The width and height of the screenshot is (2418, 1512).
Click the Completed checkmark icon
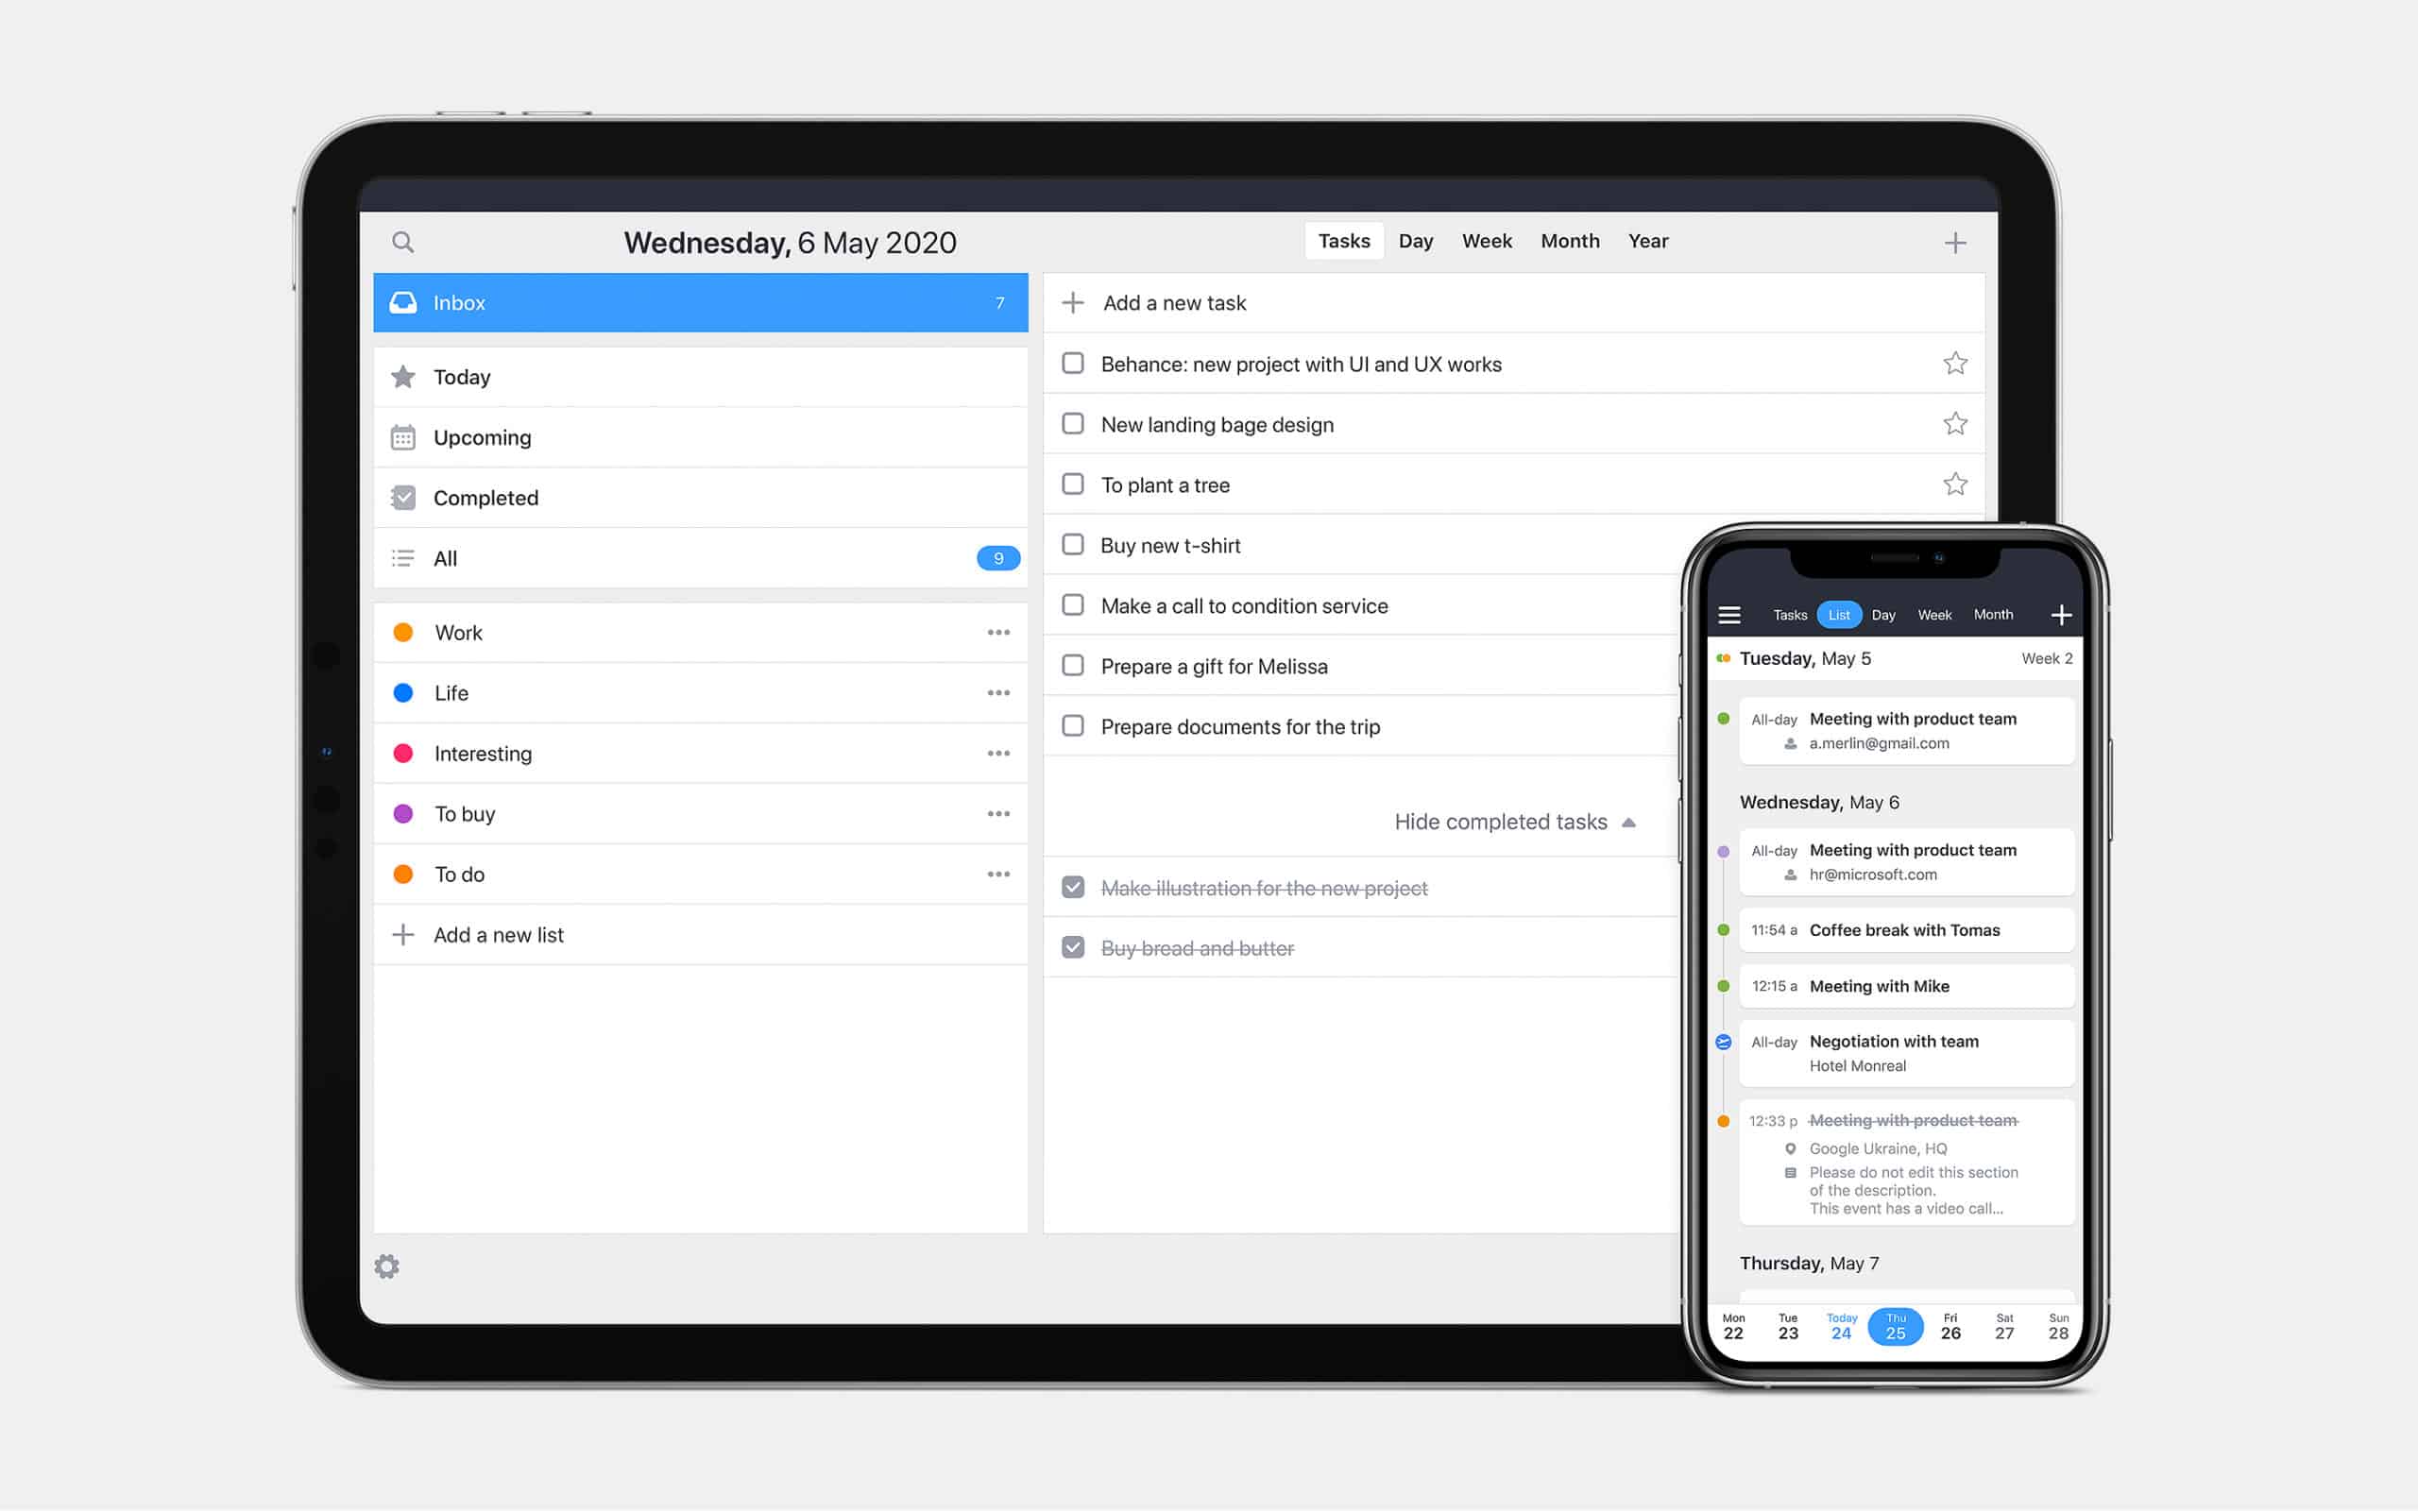pyautogui.click(x=402, y=497)
